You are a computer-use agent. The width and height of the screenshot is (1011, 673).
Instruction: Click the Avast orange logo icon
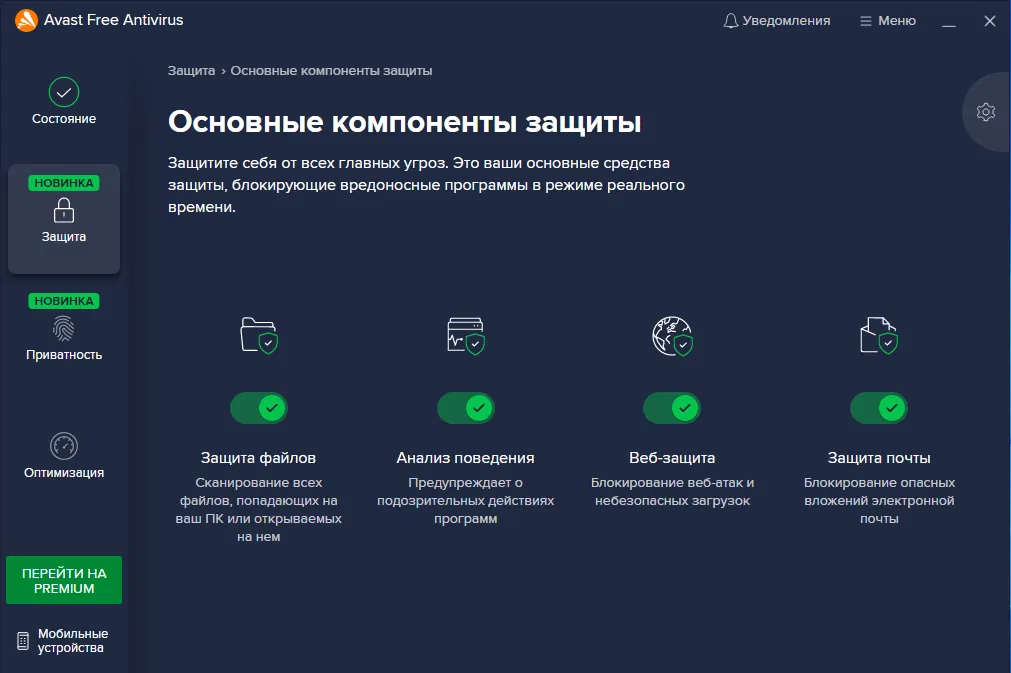tap(26, 20)
